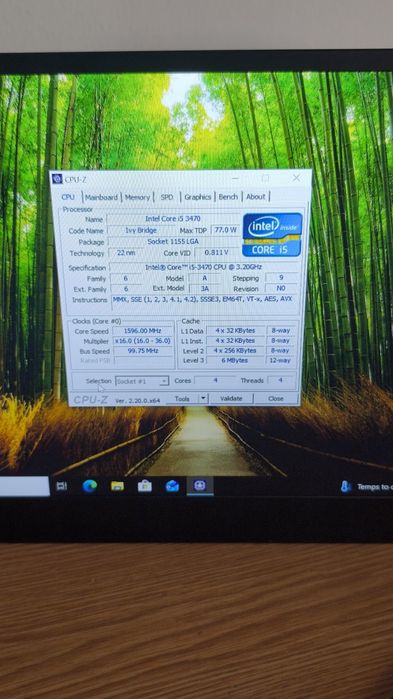The image size is (393, 699).
Task: Click the Intel Core i5 logo
Action: tap(272, 234)
